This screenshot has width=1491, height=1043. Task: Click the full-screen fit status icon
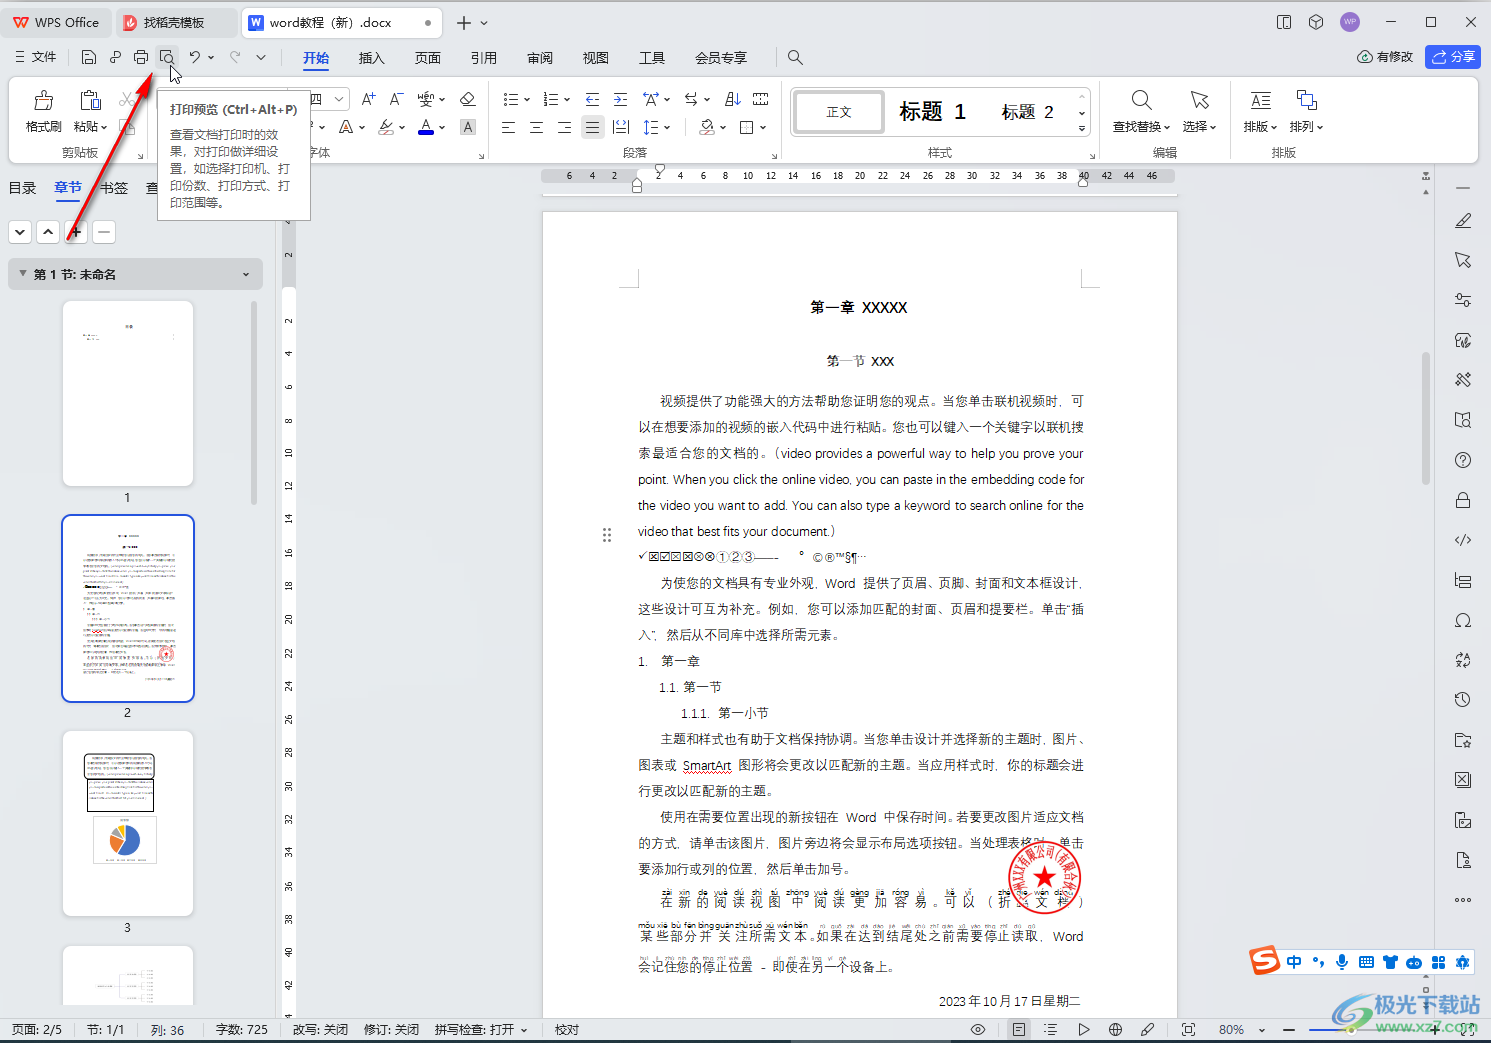pyautogui.click(x=1188, y=1029)
